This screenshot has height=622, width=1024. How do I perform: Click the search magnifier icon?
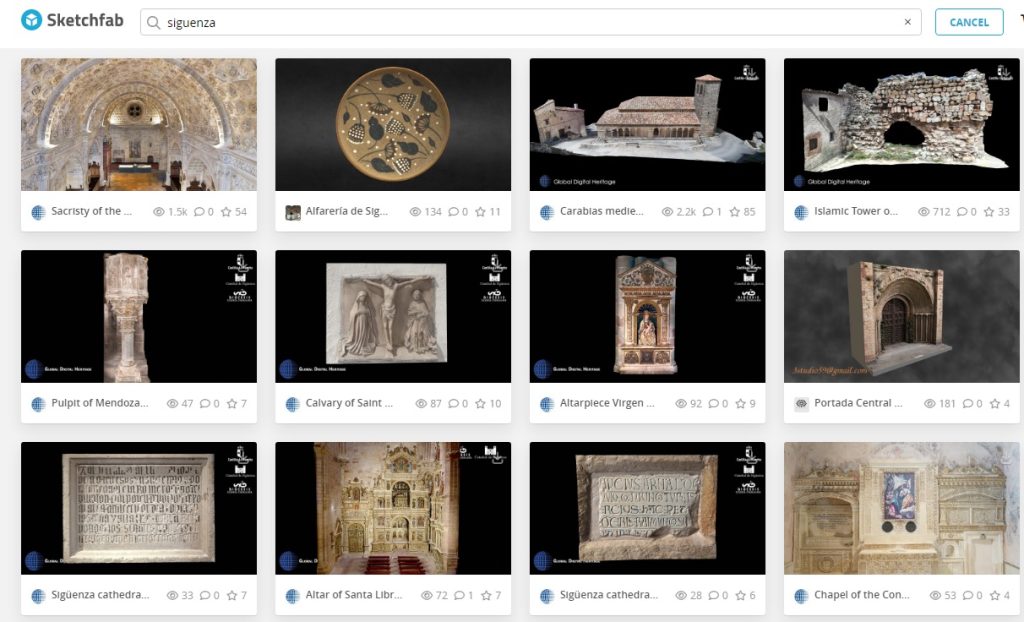pyautogui.click(x=153, y=23)
